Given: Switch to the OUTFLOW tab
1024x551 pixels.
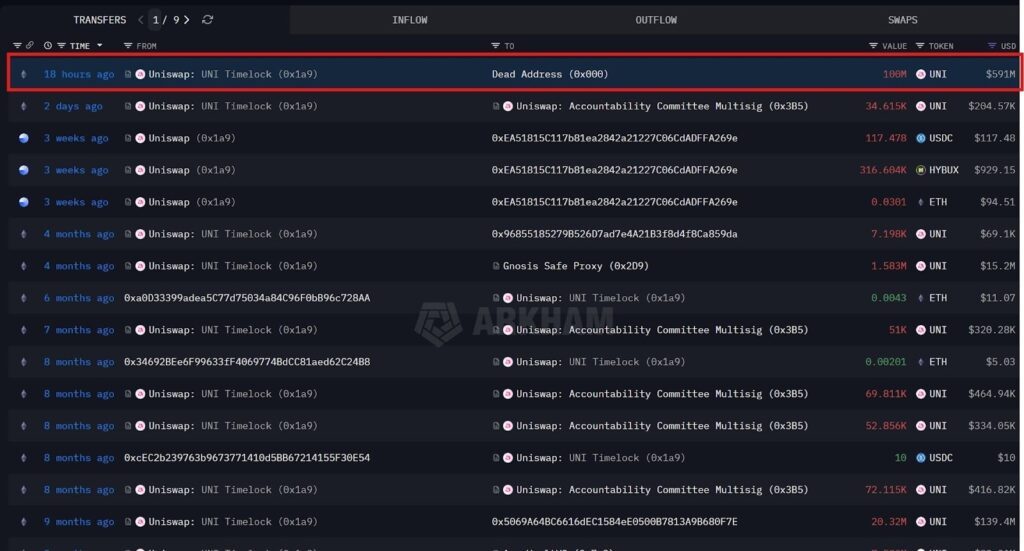Looking at the screenshot, I should [x=656, y=20].
